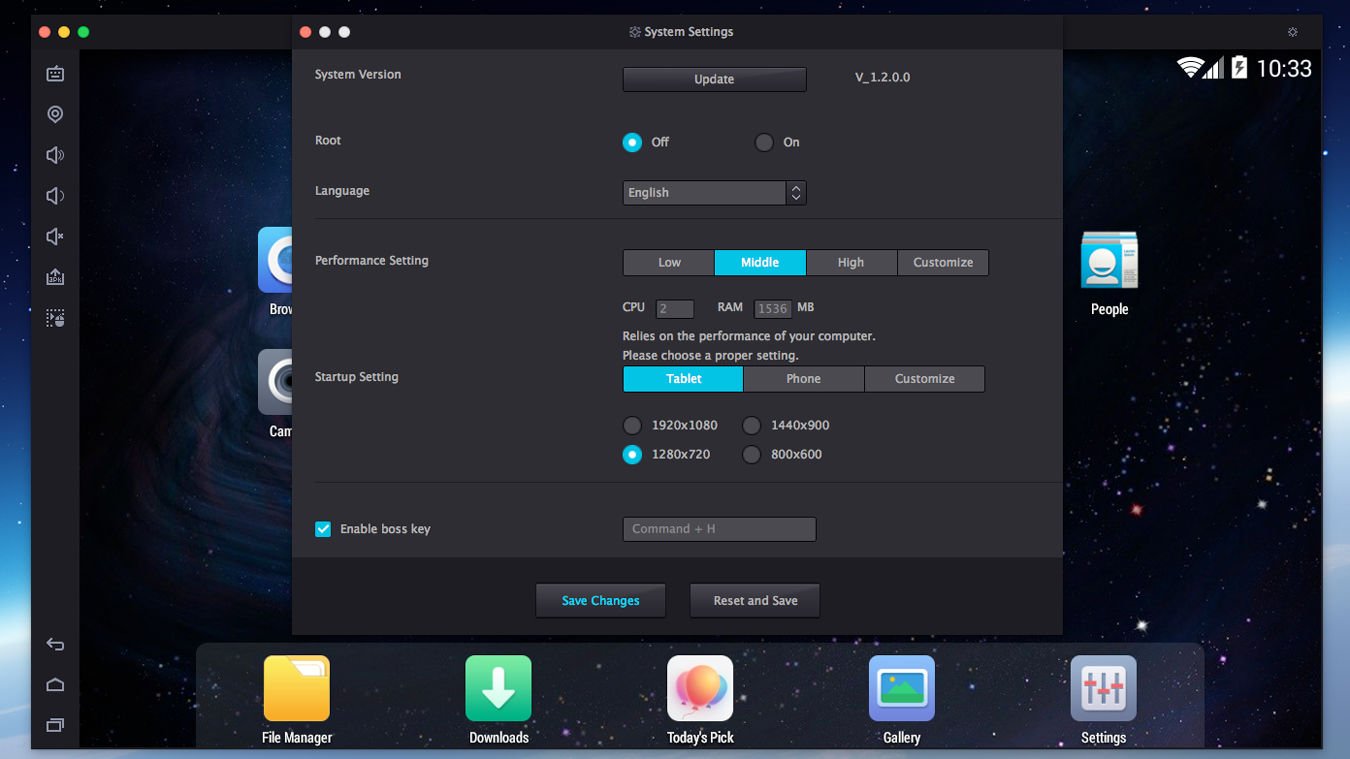Click the Android home icon

click(55, 685)
